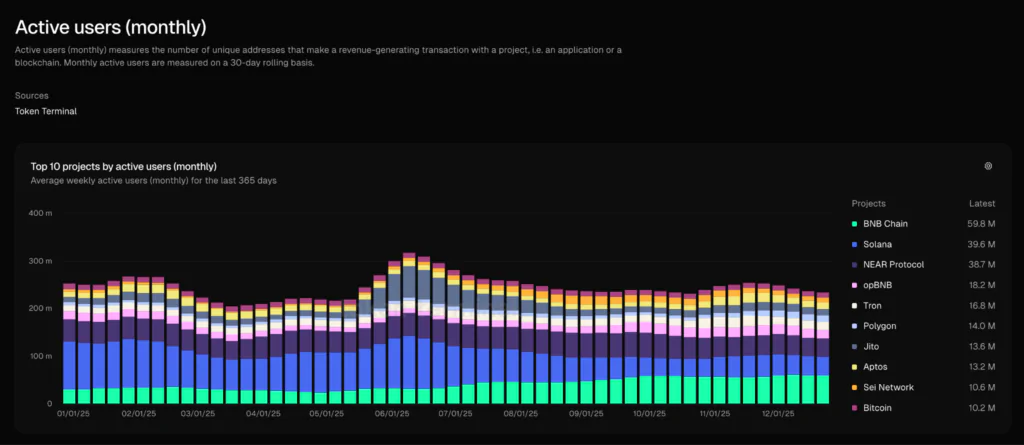
Task: Click the Projects column header
Action: click(868, 203)
